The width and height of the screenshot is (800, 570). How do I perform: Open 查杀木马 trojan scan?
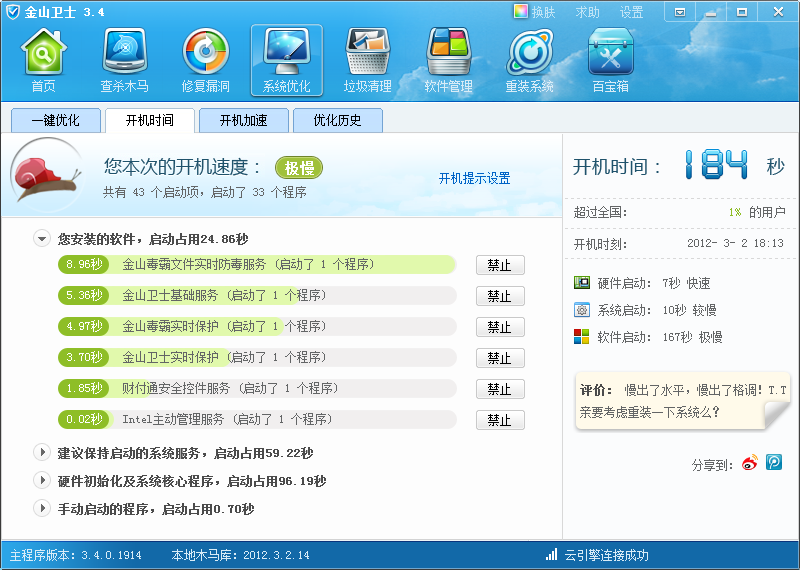point(124,60)
